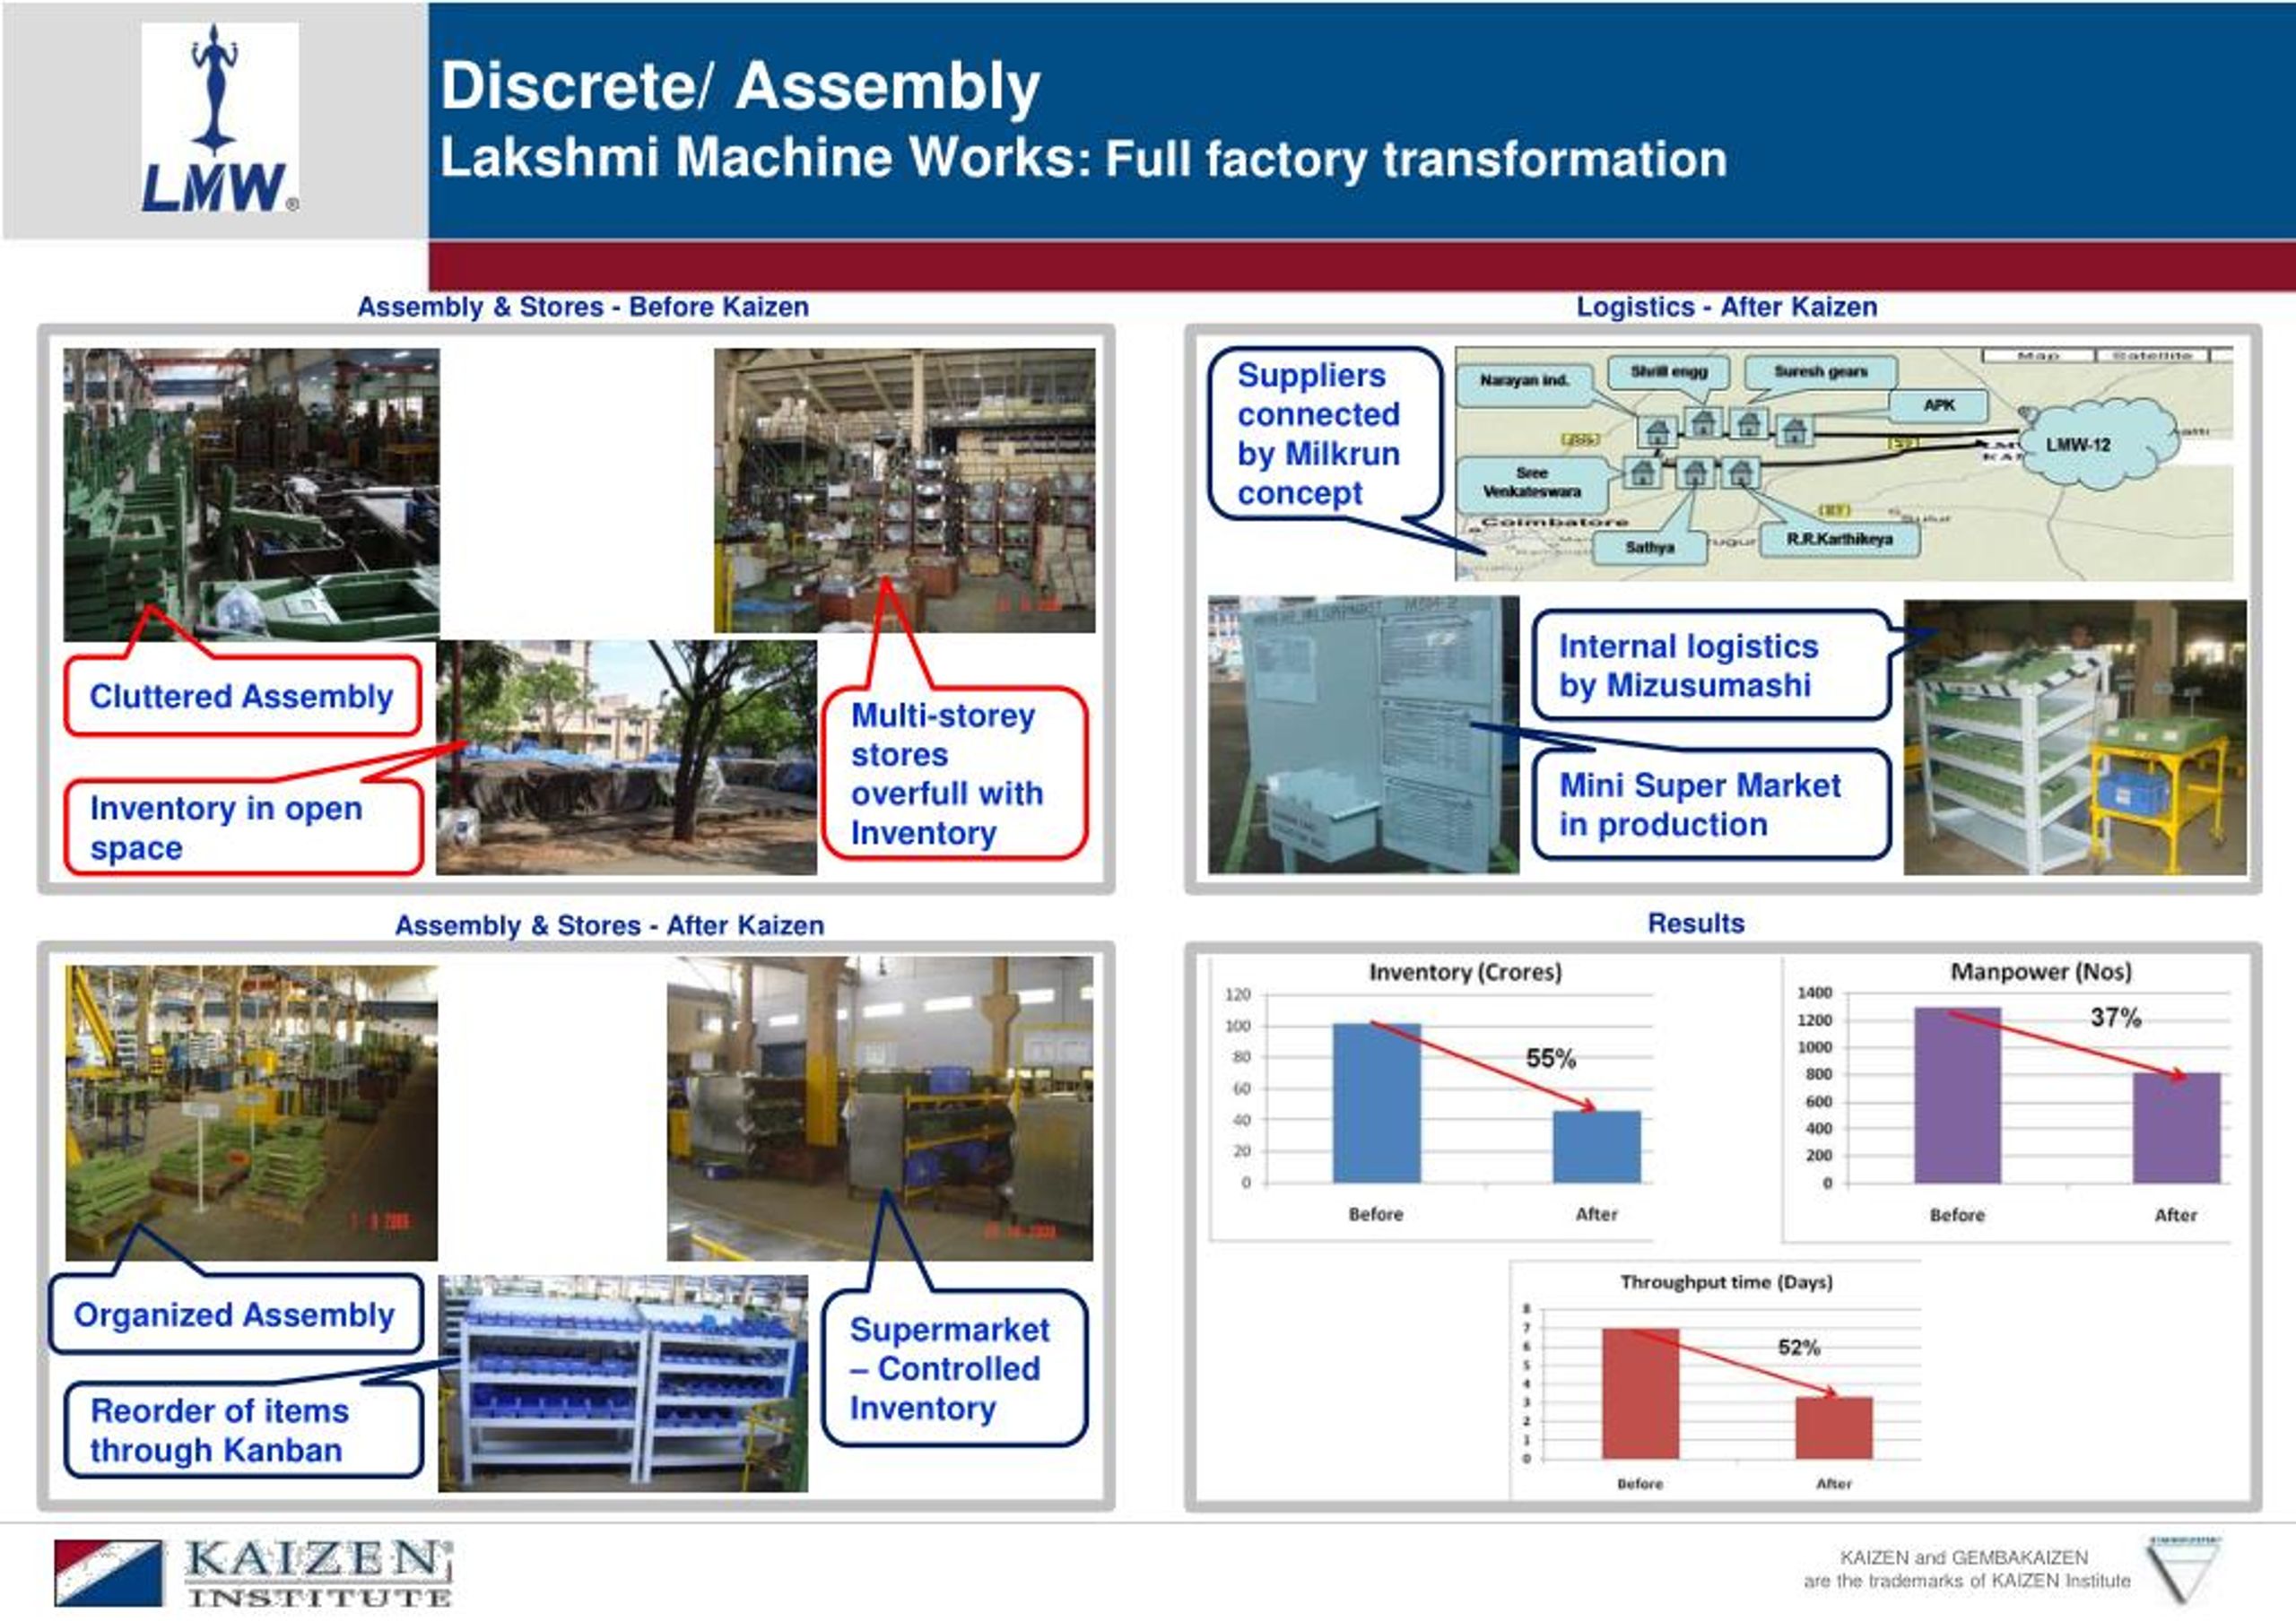Open the outdoor tarp-covered inventory photo
Screen dimensions: 2296x1622
point(626,758)
